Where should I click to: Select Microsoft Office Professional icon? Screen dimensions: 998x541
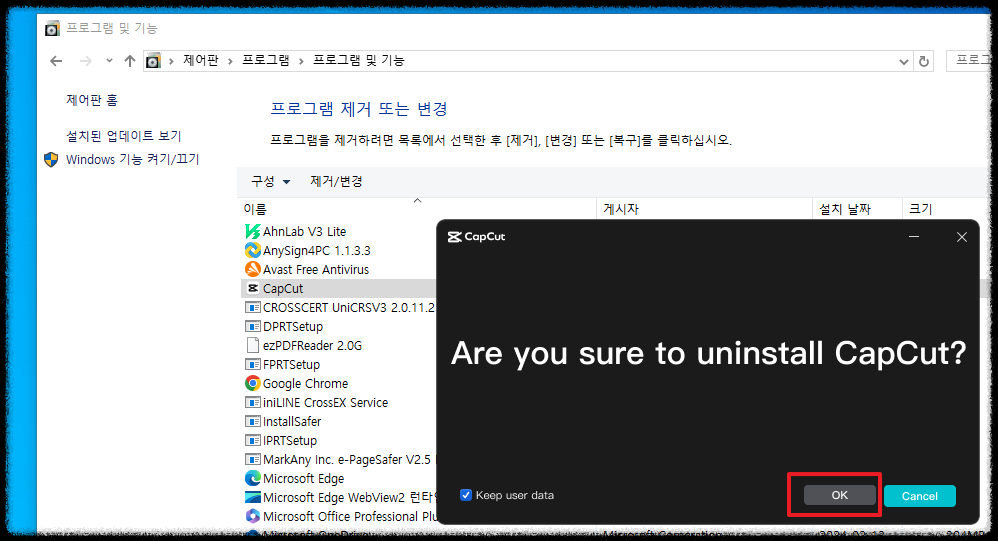[253, 516]
